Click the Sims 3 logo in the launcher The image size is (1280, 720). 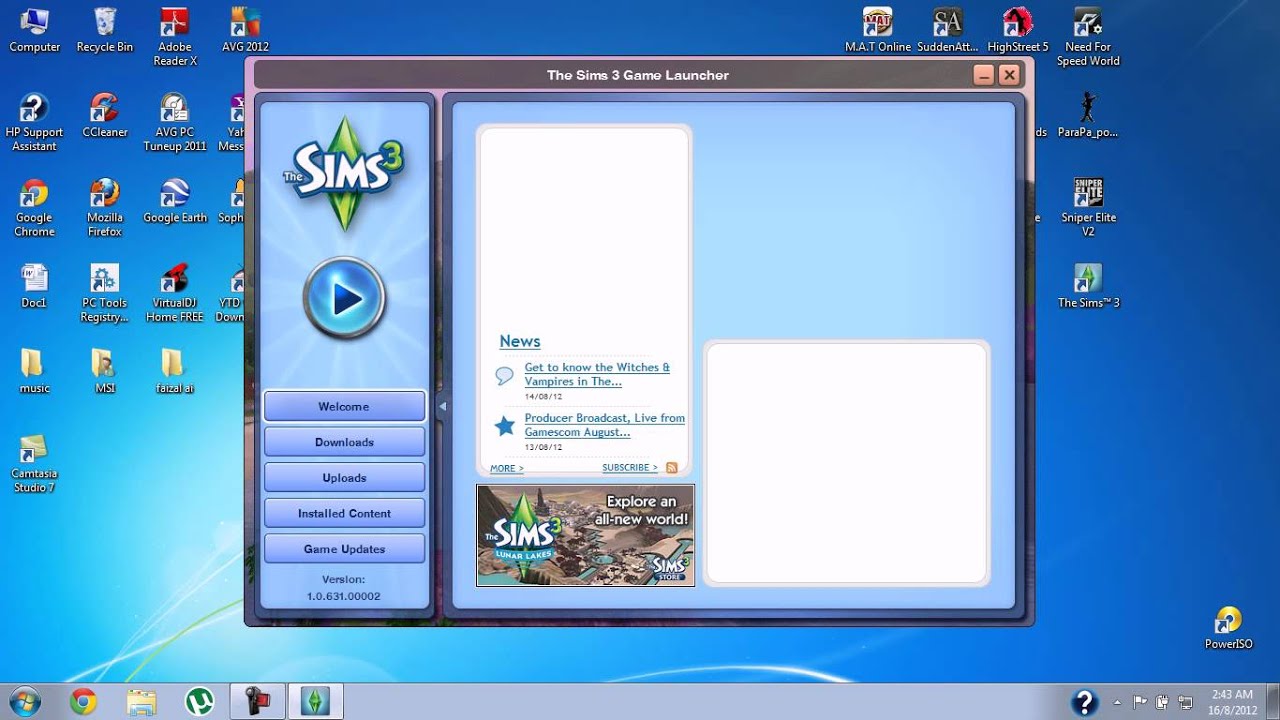344,173
